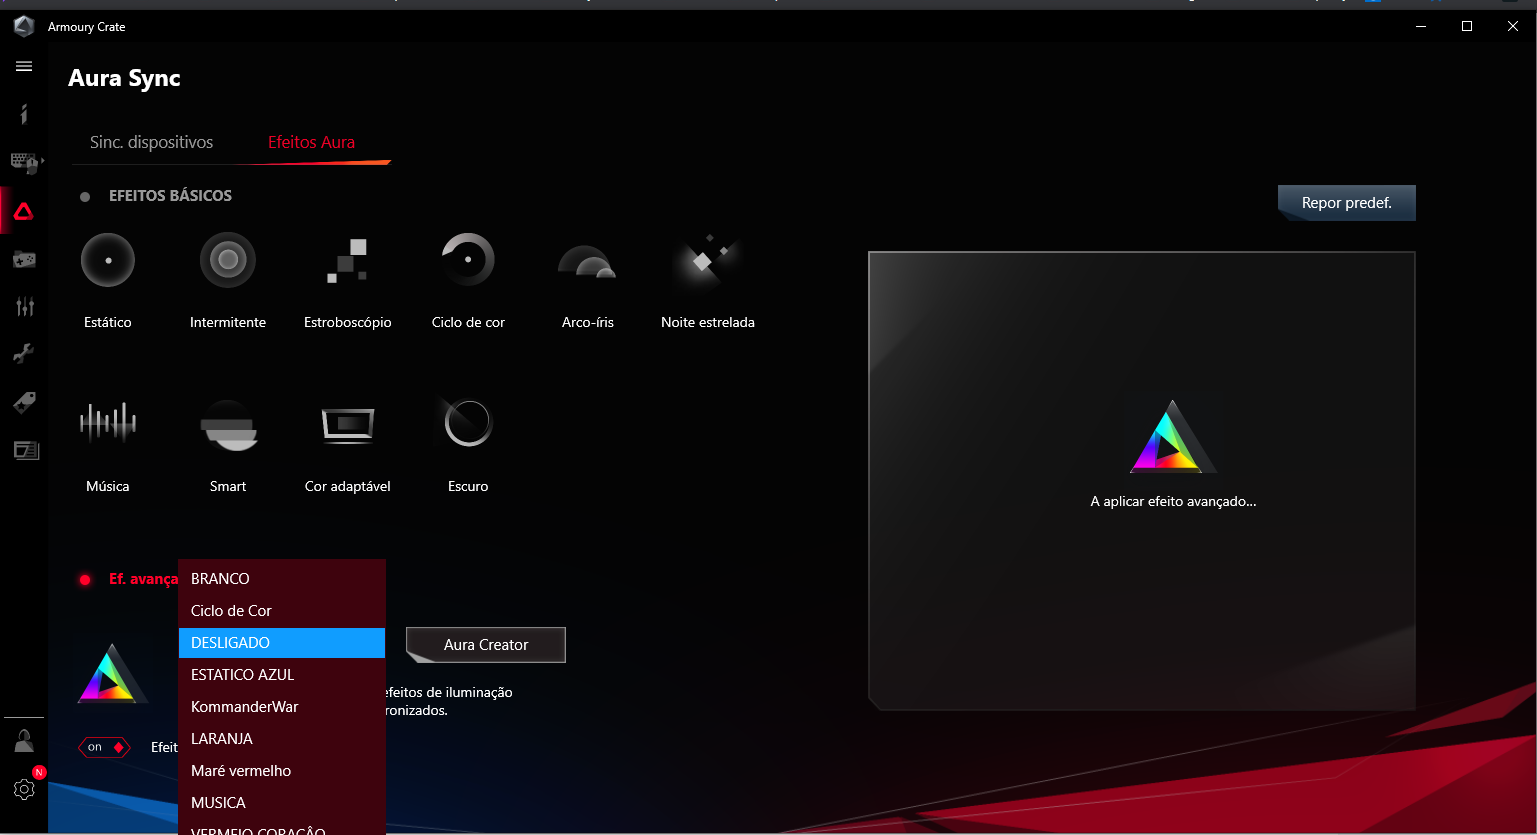Open the Home info page in sidebar

[24, 113]
